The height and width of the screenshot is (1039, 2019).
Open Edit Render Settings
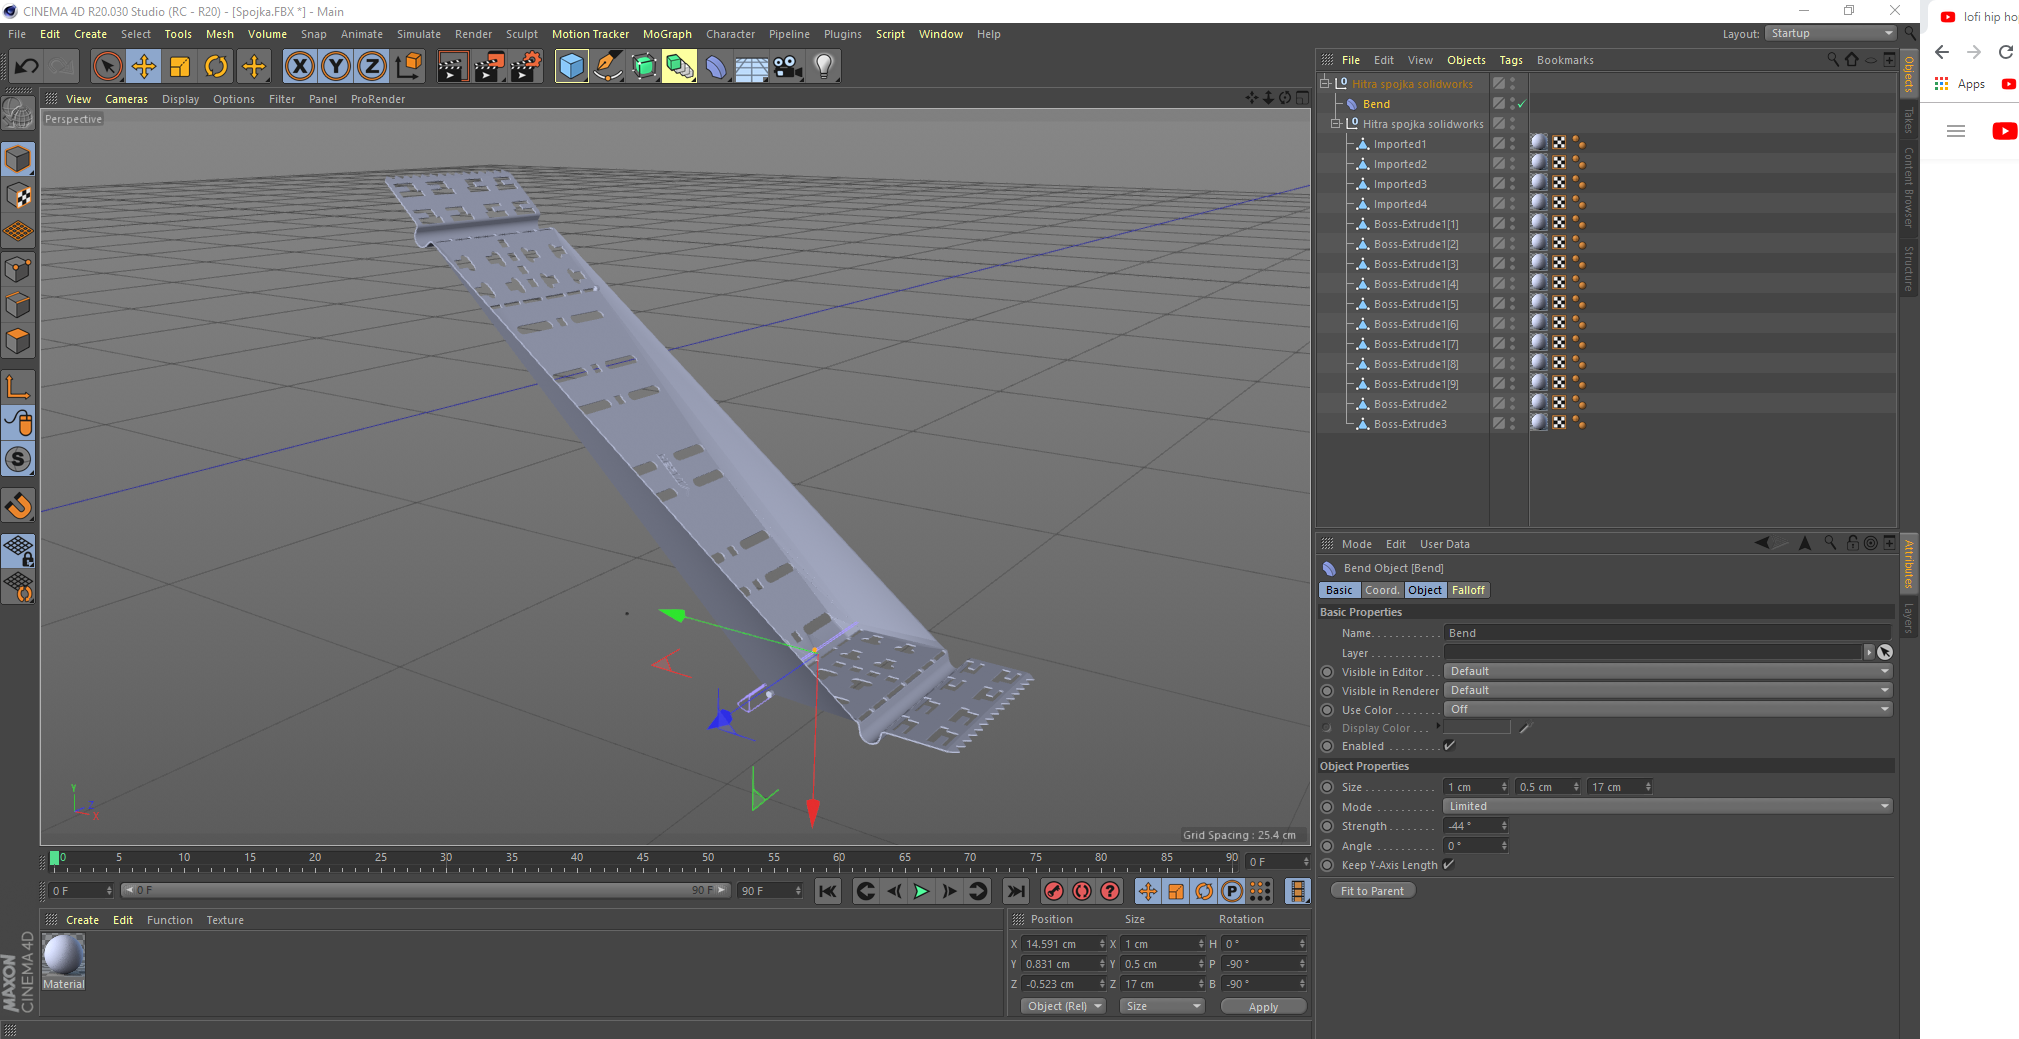[524, 66]
